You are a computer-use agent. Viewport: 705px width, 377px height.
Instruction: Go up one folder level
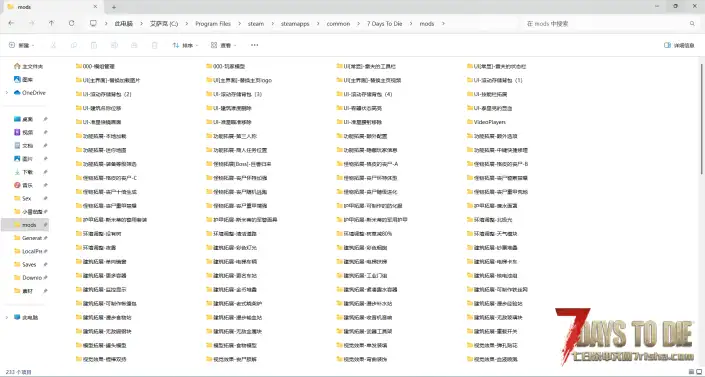[51, 23]
